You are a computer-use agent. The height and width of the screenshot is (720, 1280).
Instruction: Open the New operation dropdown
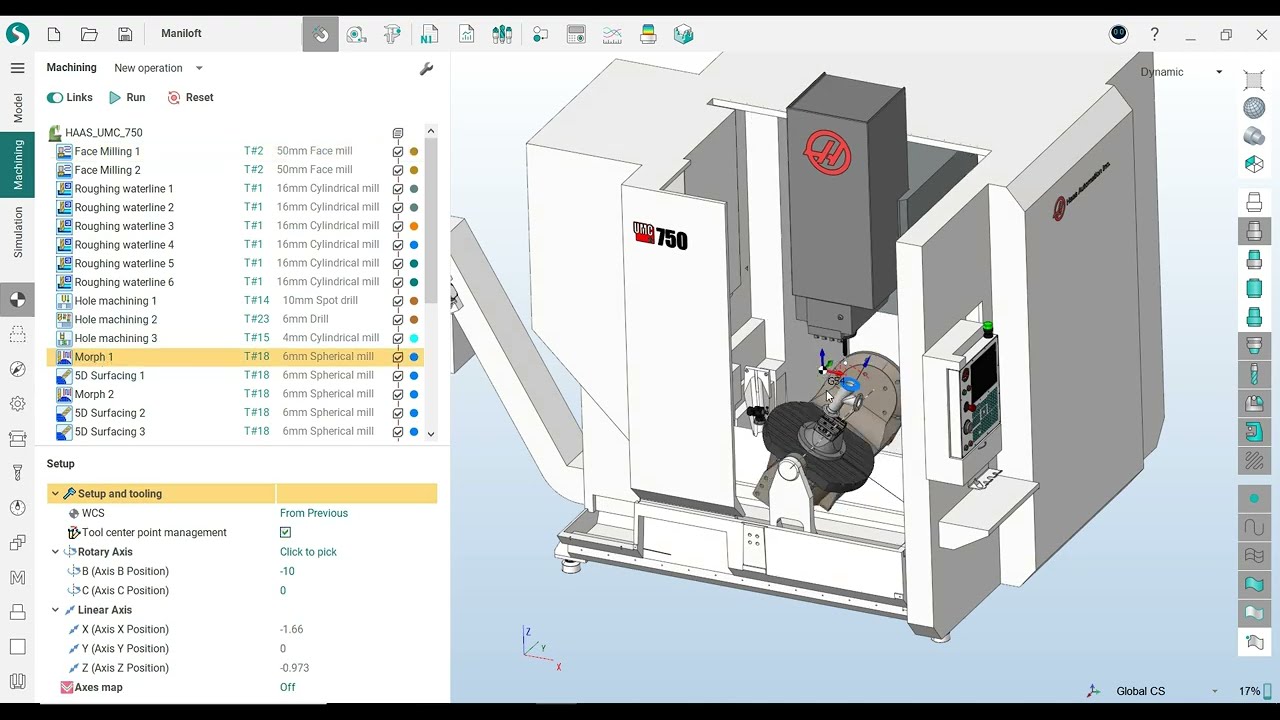pos(158,68)
